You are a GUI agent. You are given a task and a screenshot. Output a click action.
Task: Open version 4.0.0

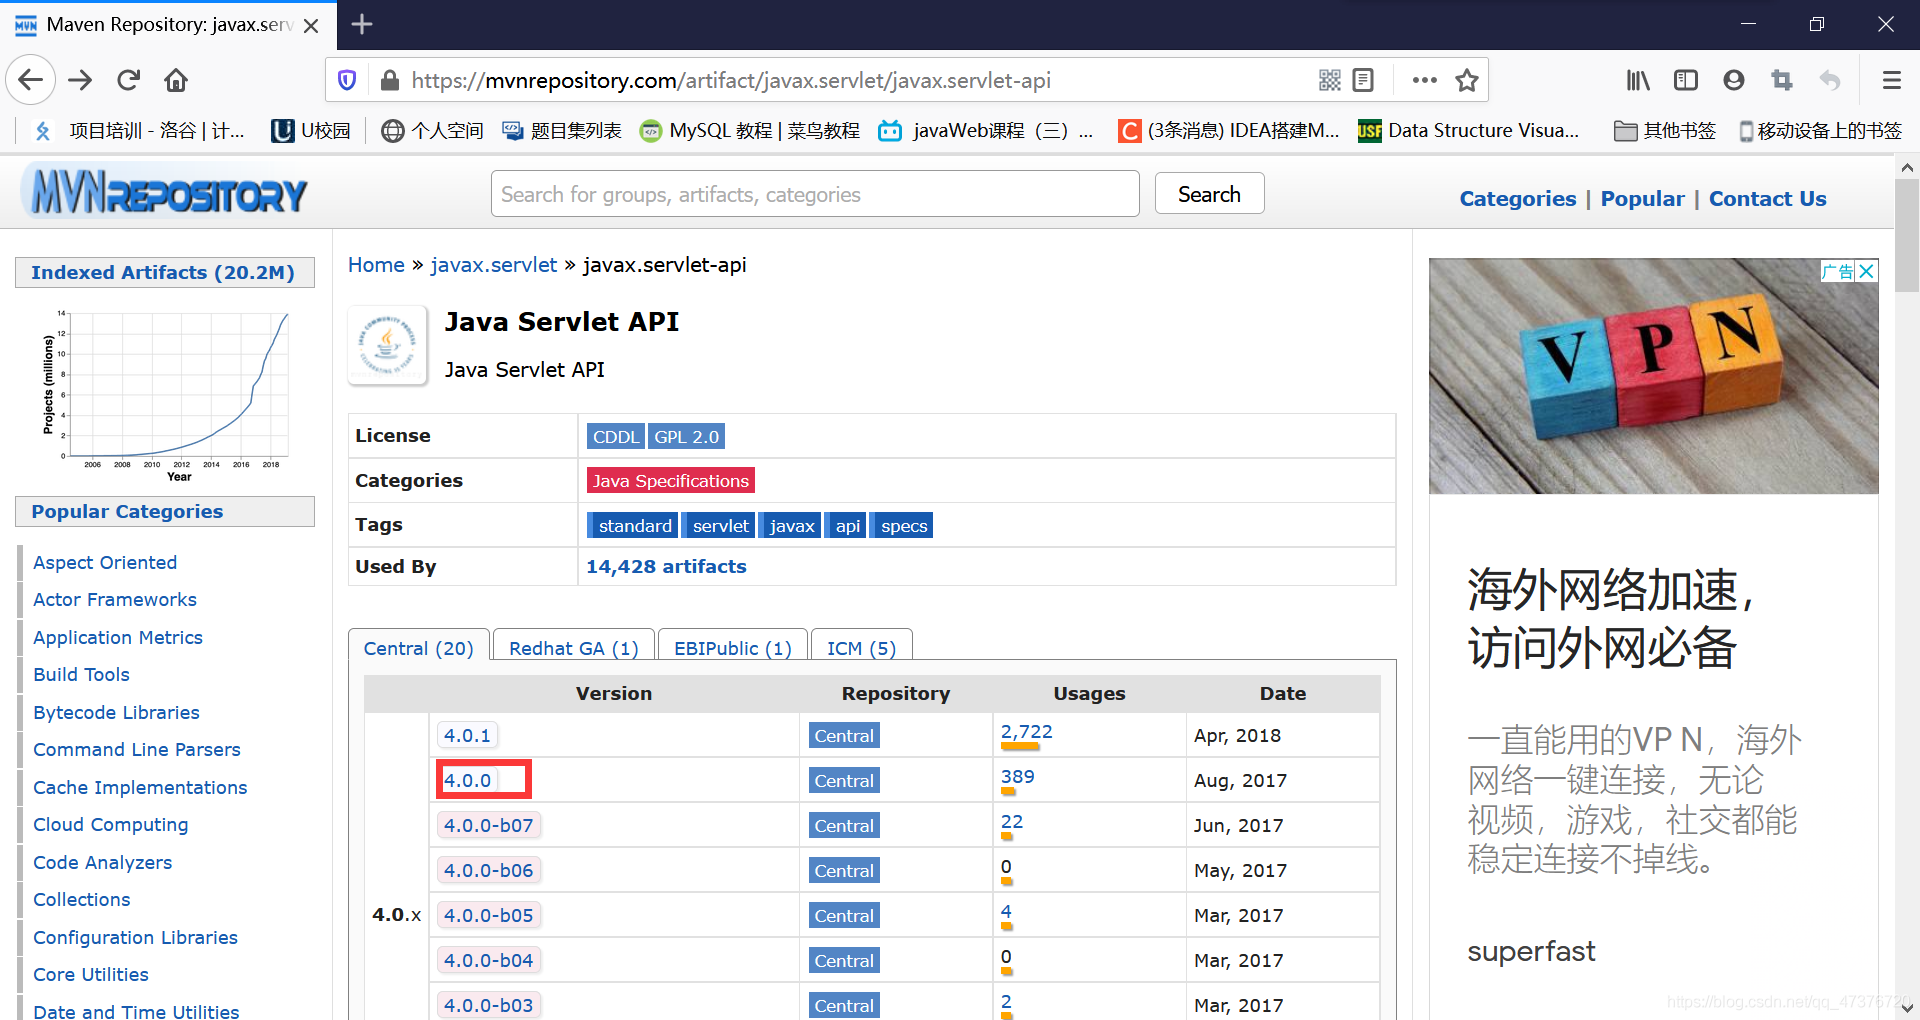[x=467, y=780]
